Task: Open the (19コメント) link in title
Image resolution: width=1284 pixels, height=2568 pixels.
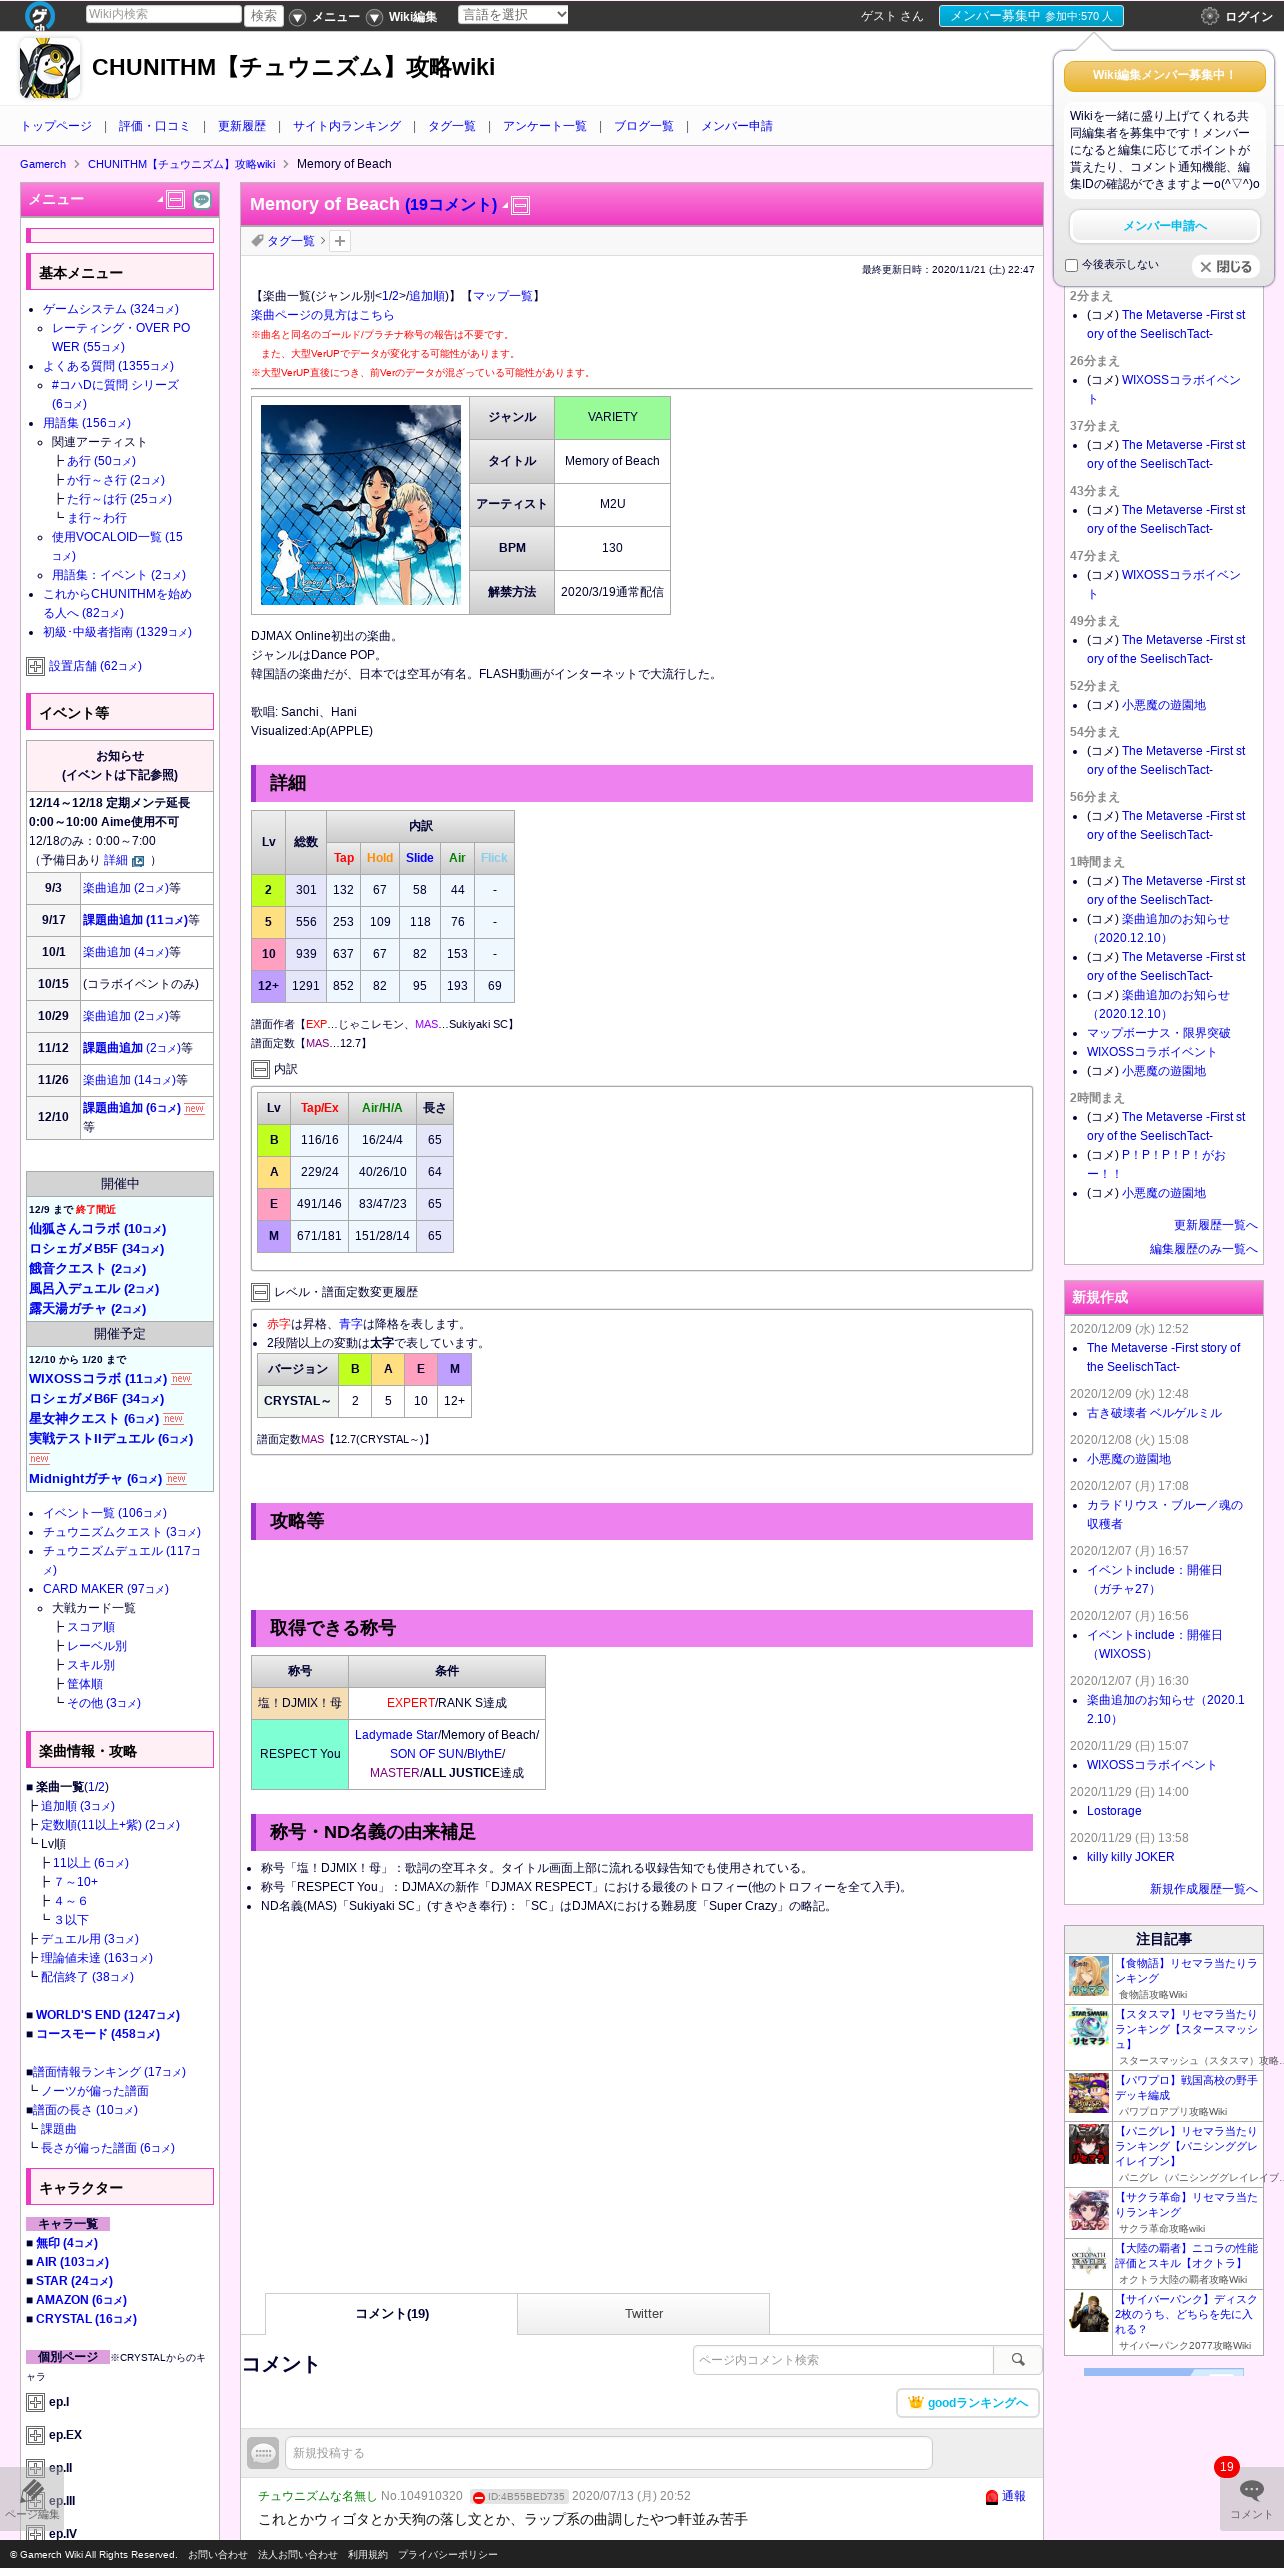Action: click(451, 205)
